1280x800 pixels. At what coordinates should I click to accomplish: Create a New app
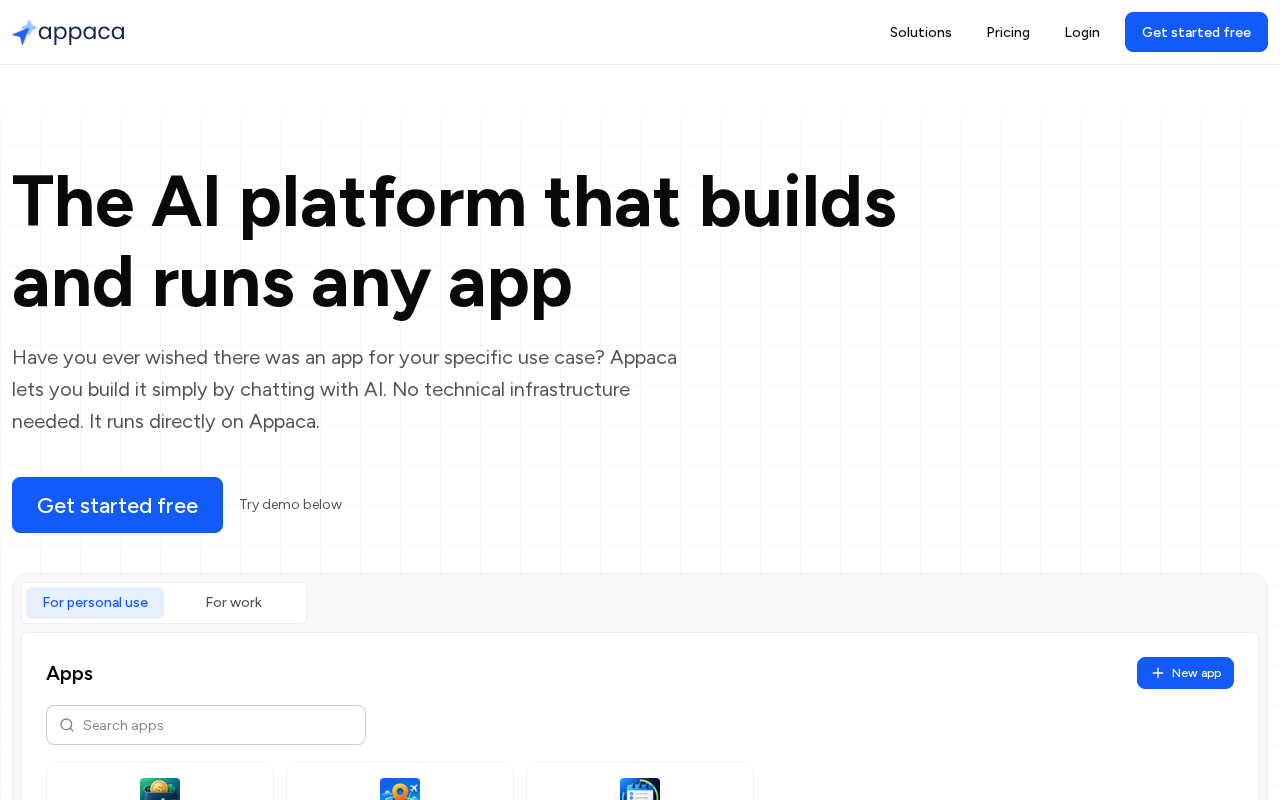tap(1185, 673)
